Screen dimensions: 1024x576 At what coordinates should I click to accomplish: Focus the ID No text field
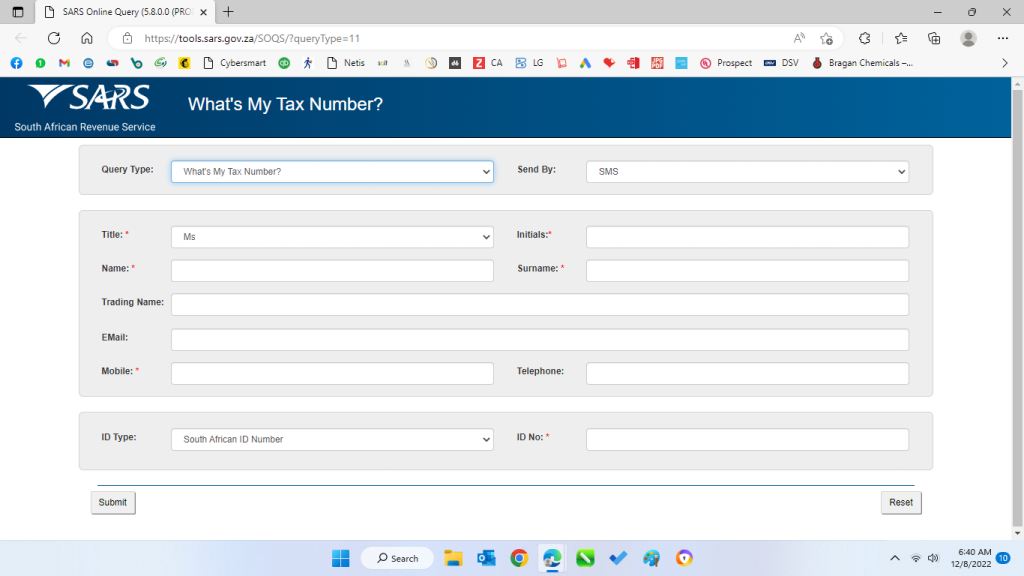coord(747,440)
